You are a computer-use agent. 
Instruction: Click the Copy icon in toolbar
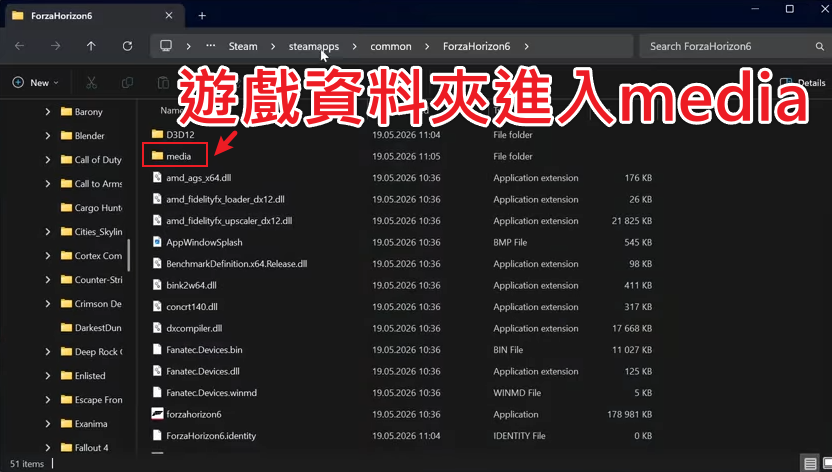pyautogui.click(x=127, y=83)
